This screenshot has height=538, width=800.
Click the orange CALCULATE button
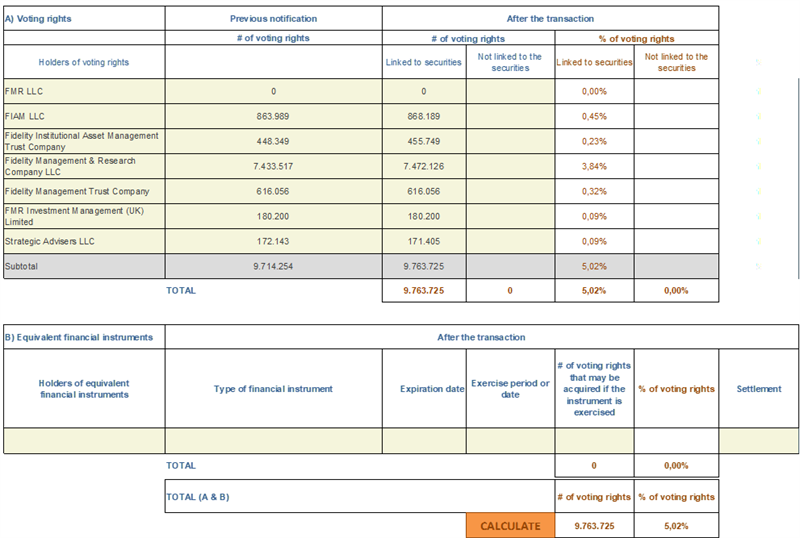[510, 525]
